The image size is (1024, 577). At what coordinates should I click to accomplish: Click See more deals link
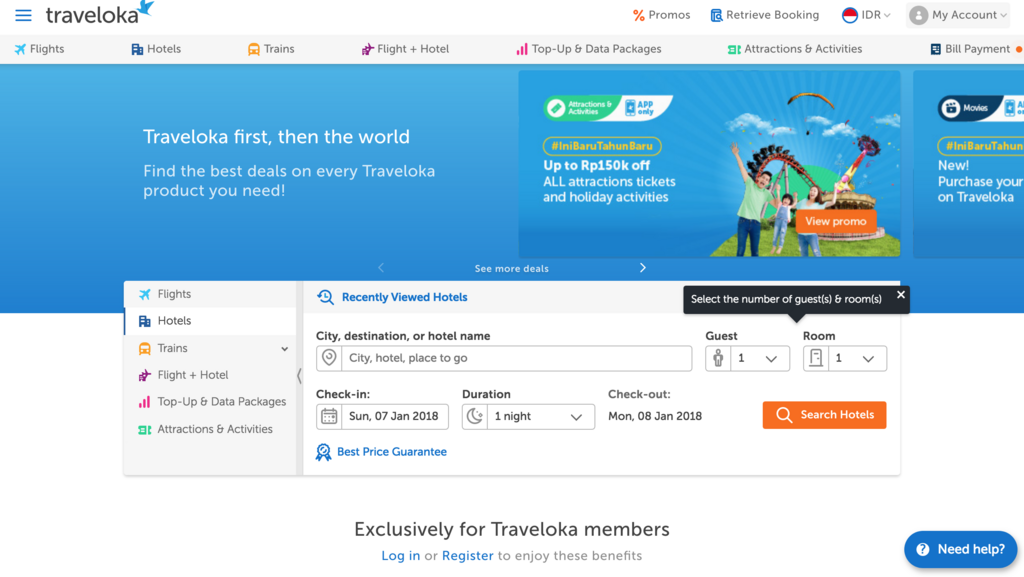(511, 268)
